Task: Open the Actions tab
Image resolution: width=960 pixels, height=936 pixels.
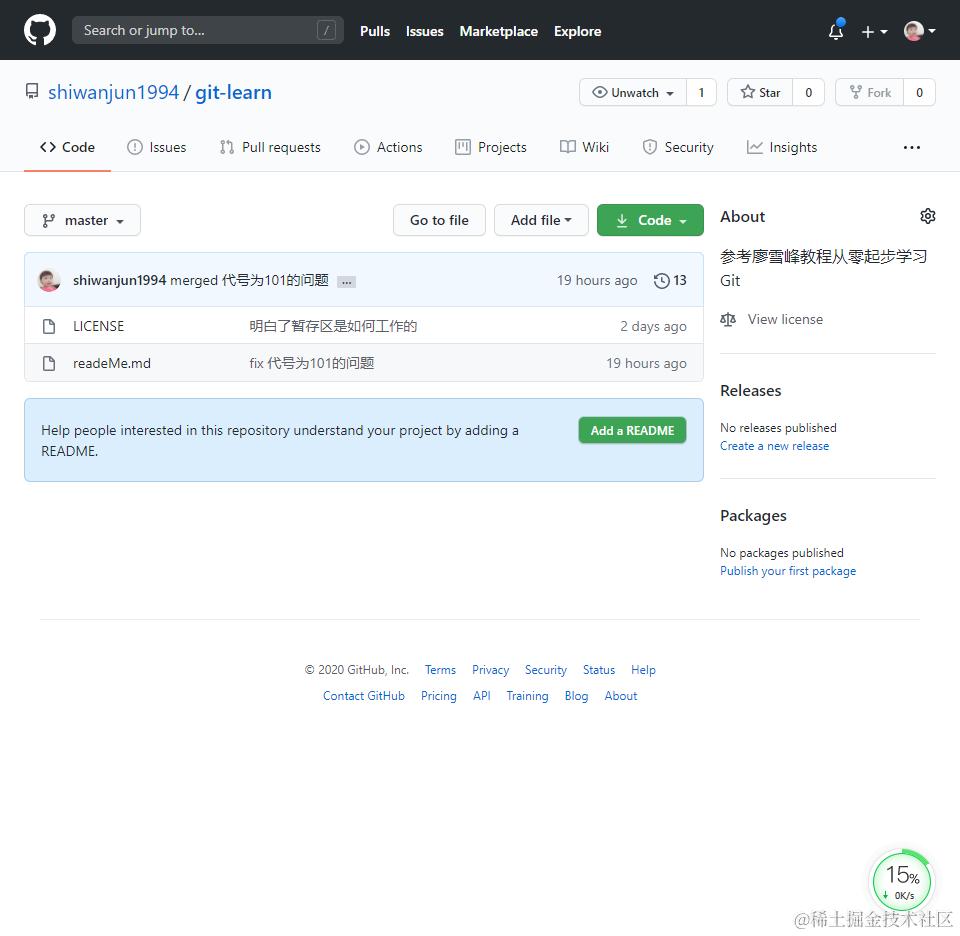Action: pyautogui.click(x=388, y=148)
